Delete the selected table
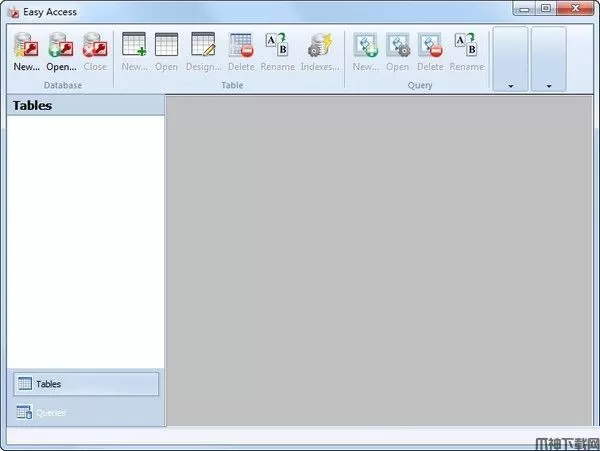 (x=241, y=52)
